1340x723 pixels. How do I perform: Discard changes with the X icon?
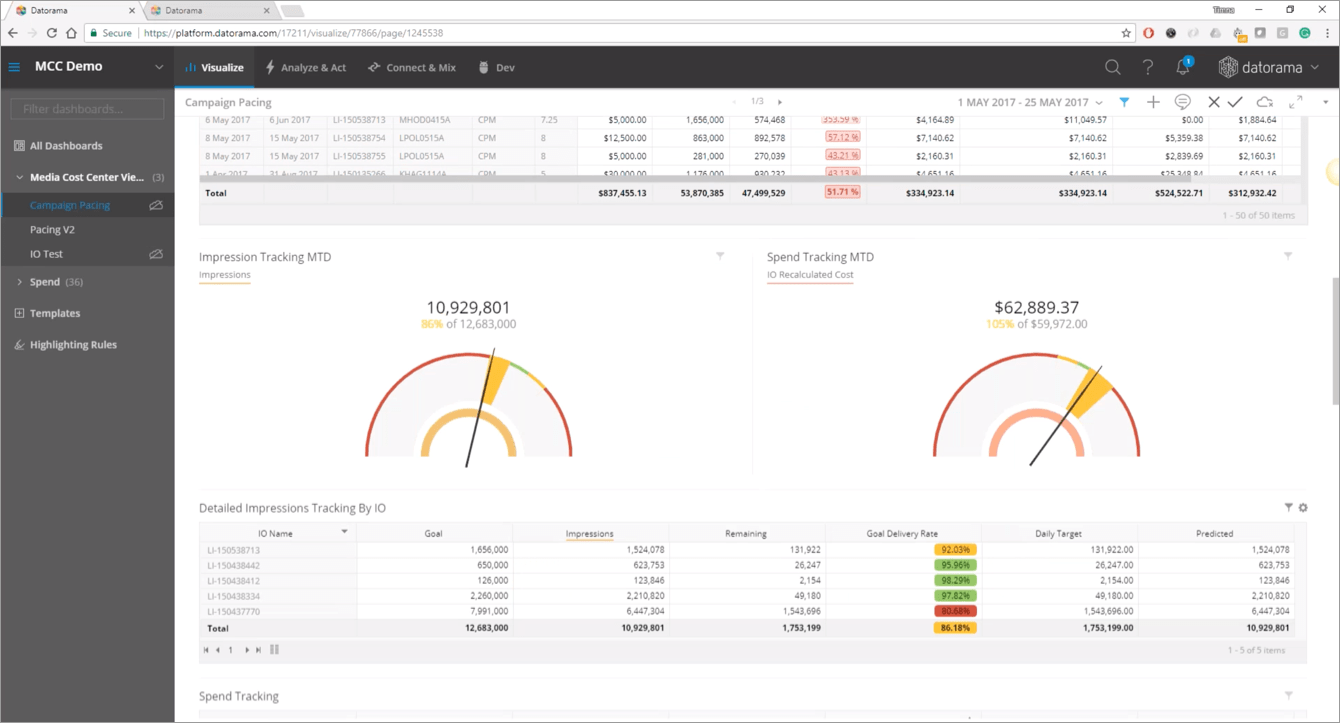click(1213, 102)
